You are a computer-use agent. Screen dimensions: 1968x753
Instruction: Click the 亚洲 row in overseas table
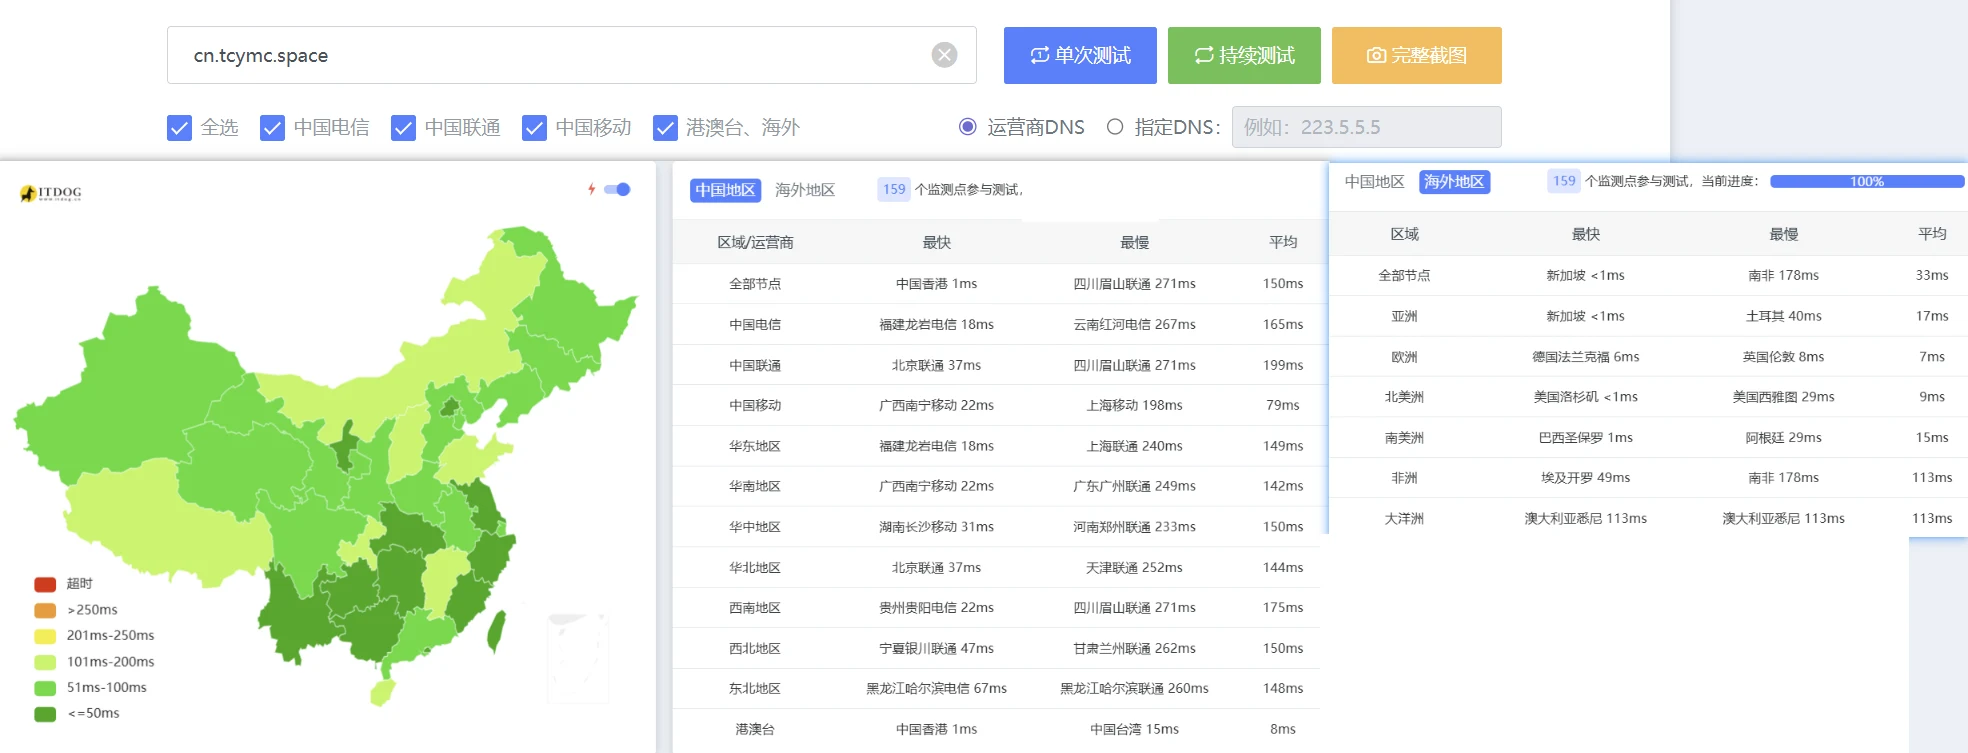(x=1647, y=316)
